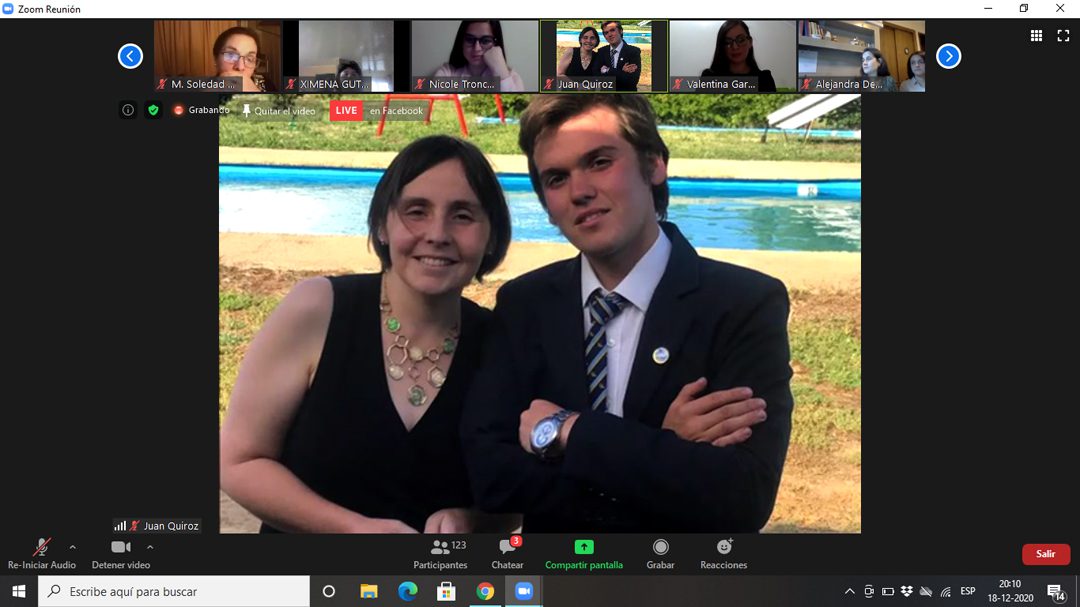Open the Participantes panel
The width and height of the screenshot is (1080, 607).
click(x=440, y=548)
